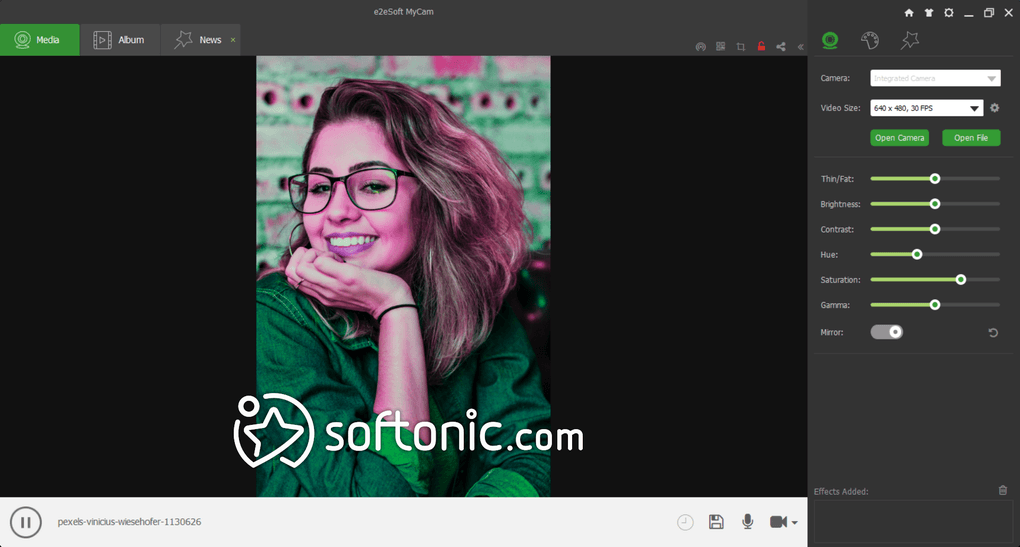The width and height of the screenshot is (1020, 547).
Task: Open the color palette effects panel
Action: [870, 40]
